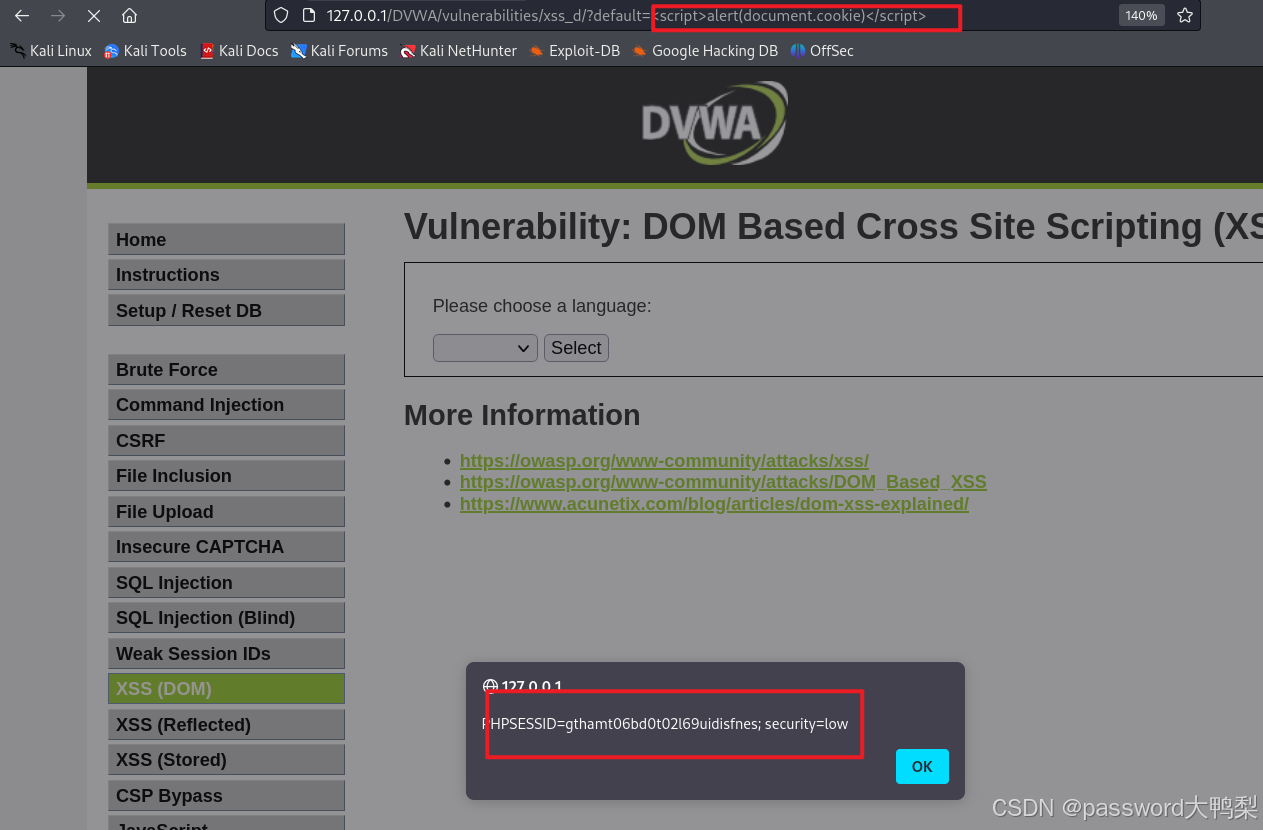Open the Kali Linux bookmark
The height and width of the screenshot is (830, 1263).
(50, 50)
